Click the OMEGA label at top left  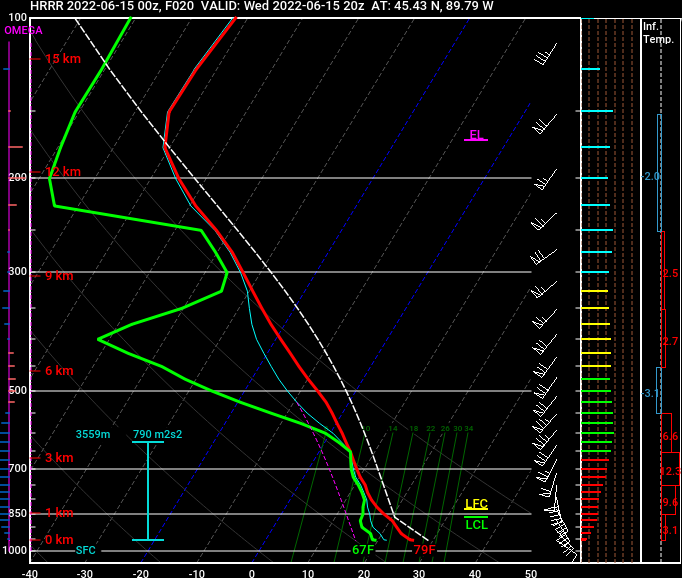click(x=23, y=30)
